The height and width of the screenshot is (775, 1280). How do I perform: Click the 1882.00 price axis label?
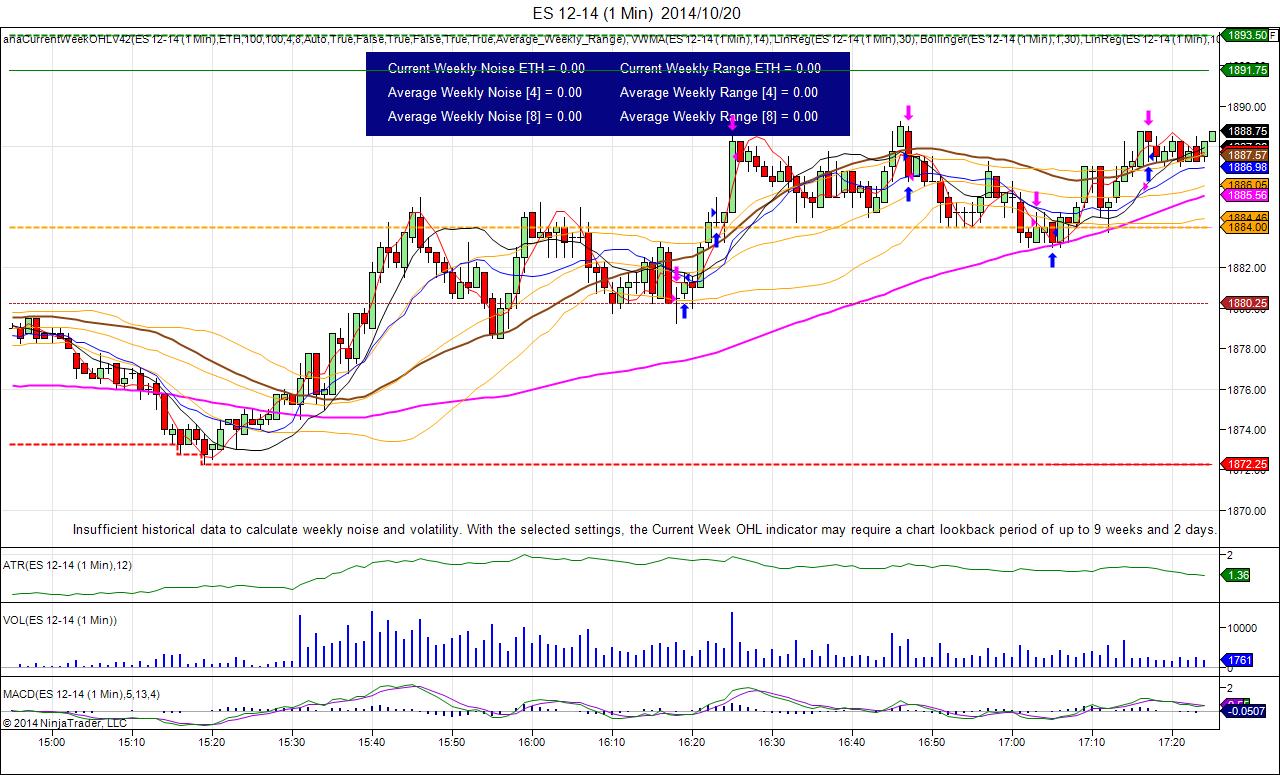point(1247,268)
